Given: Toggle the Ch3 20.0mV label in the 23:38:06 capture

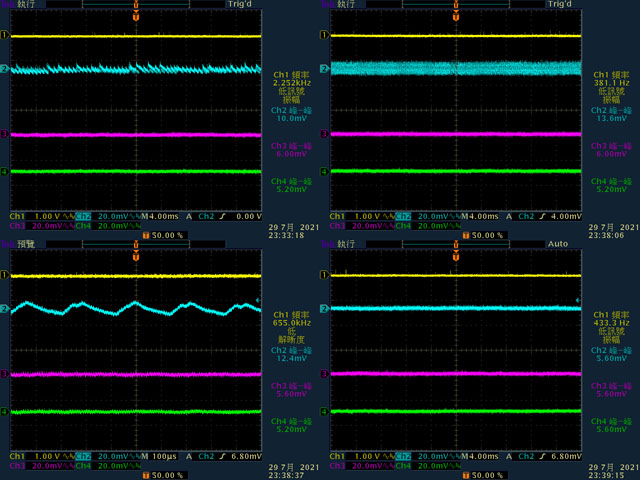Looking at the screenshot, I should pyautogui.click(x=360, y=226).
